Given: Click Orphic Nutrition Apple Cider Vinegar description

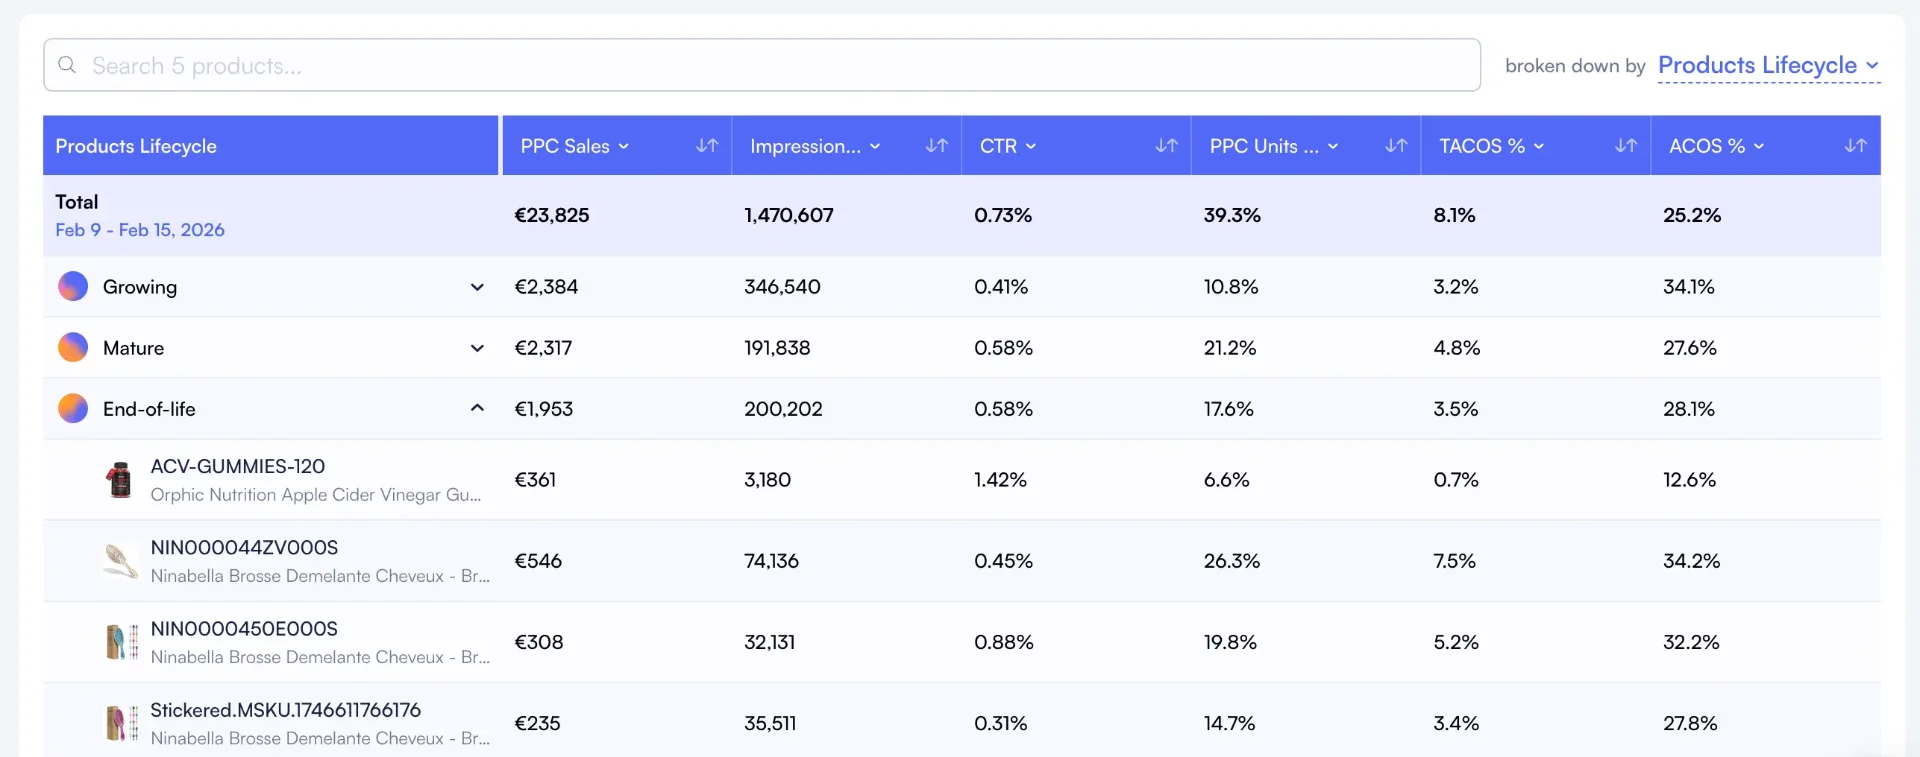Looking at the screenshot, I should click(316, 495).
